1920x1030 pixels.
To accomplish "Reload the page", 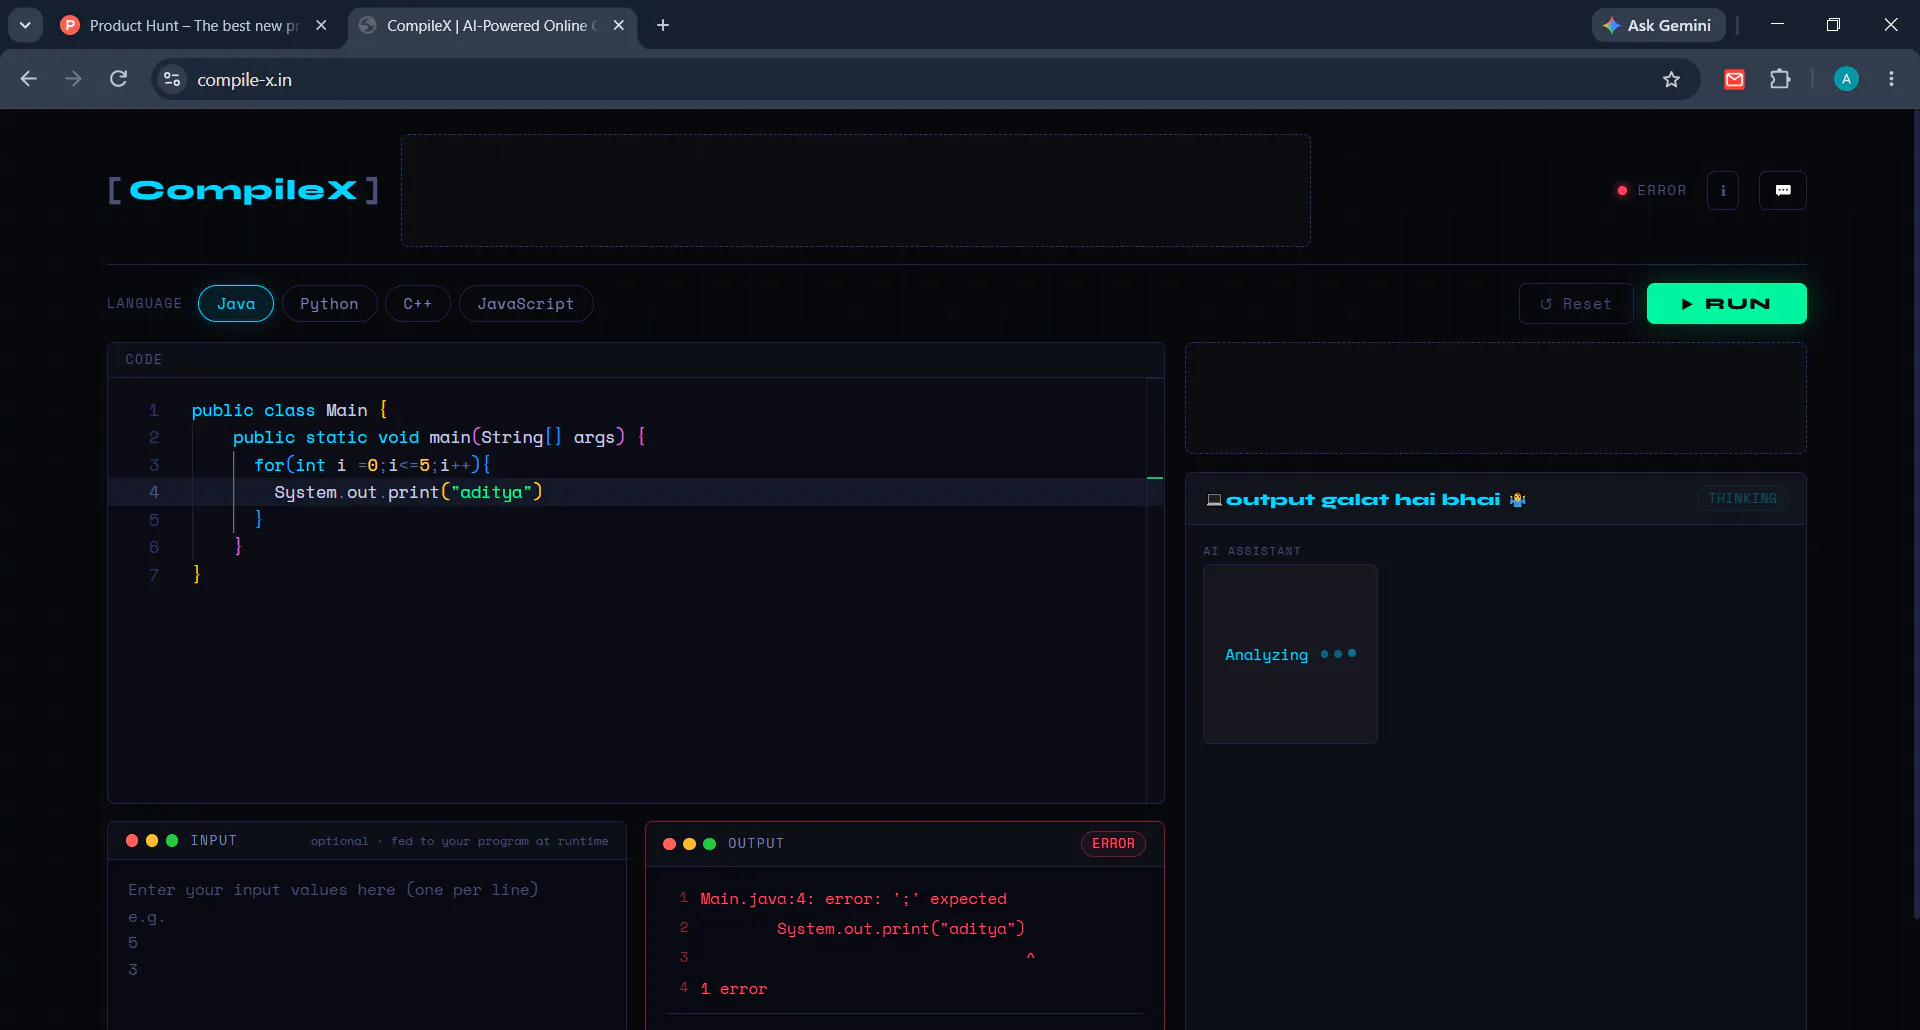I will [x=118, y=79].
